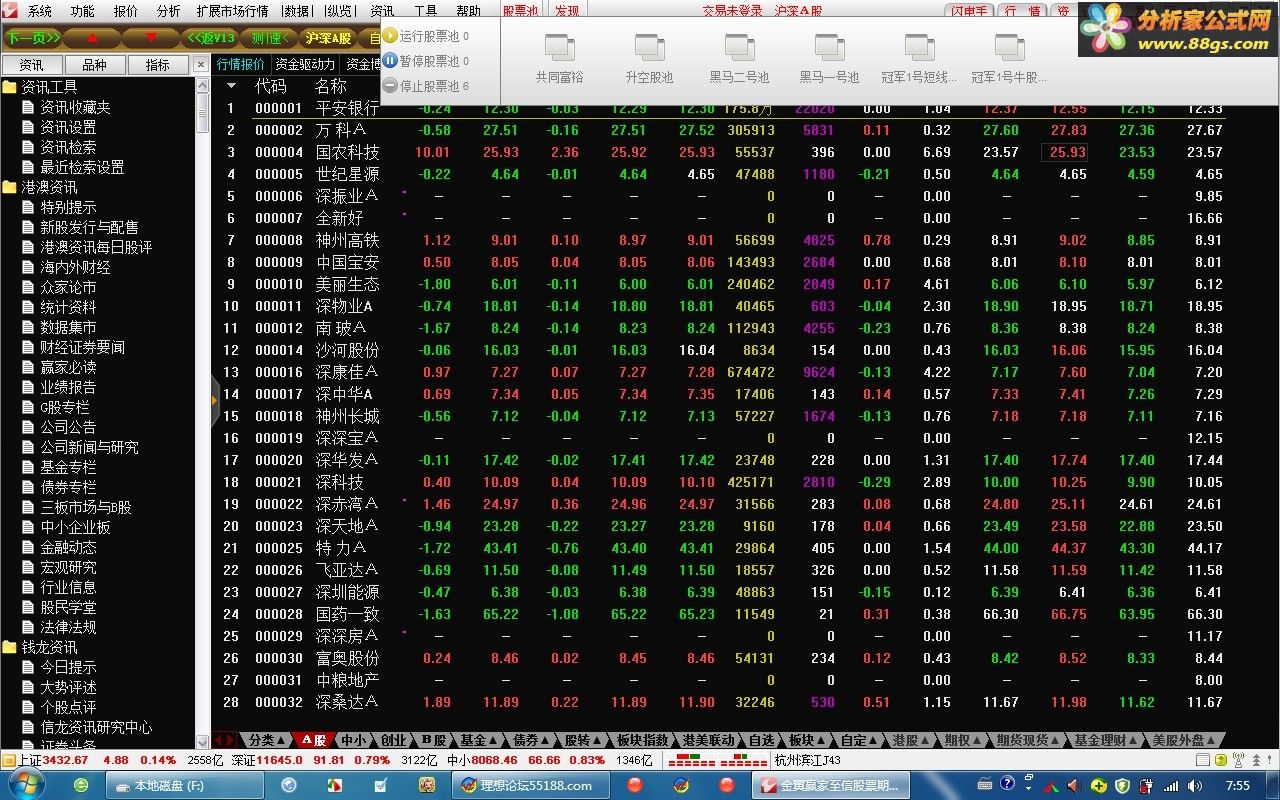The width and height of the screenshot is (1280, 800).
Task: Open the 扩展市场行情 menu
Action: click(232, 11)
